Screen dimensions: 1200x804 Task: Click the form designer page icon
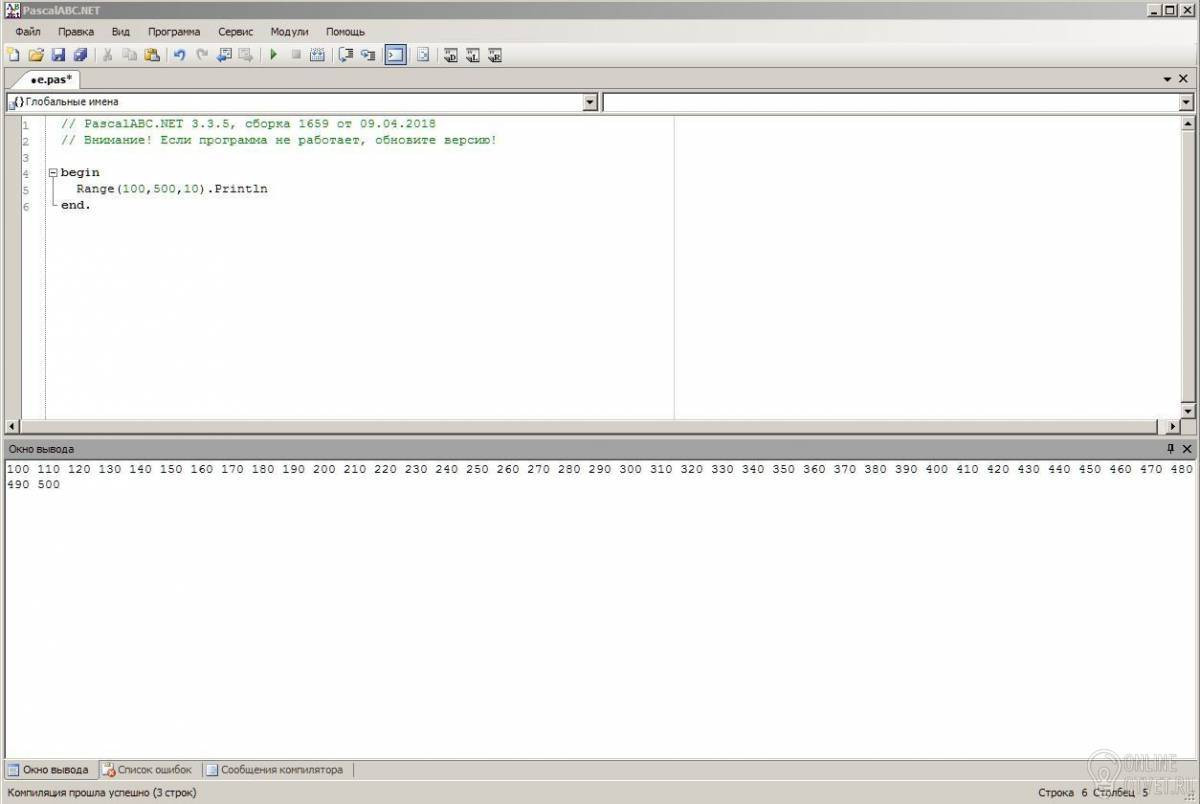(423, 55)
